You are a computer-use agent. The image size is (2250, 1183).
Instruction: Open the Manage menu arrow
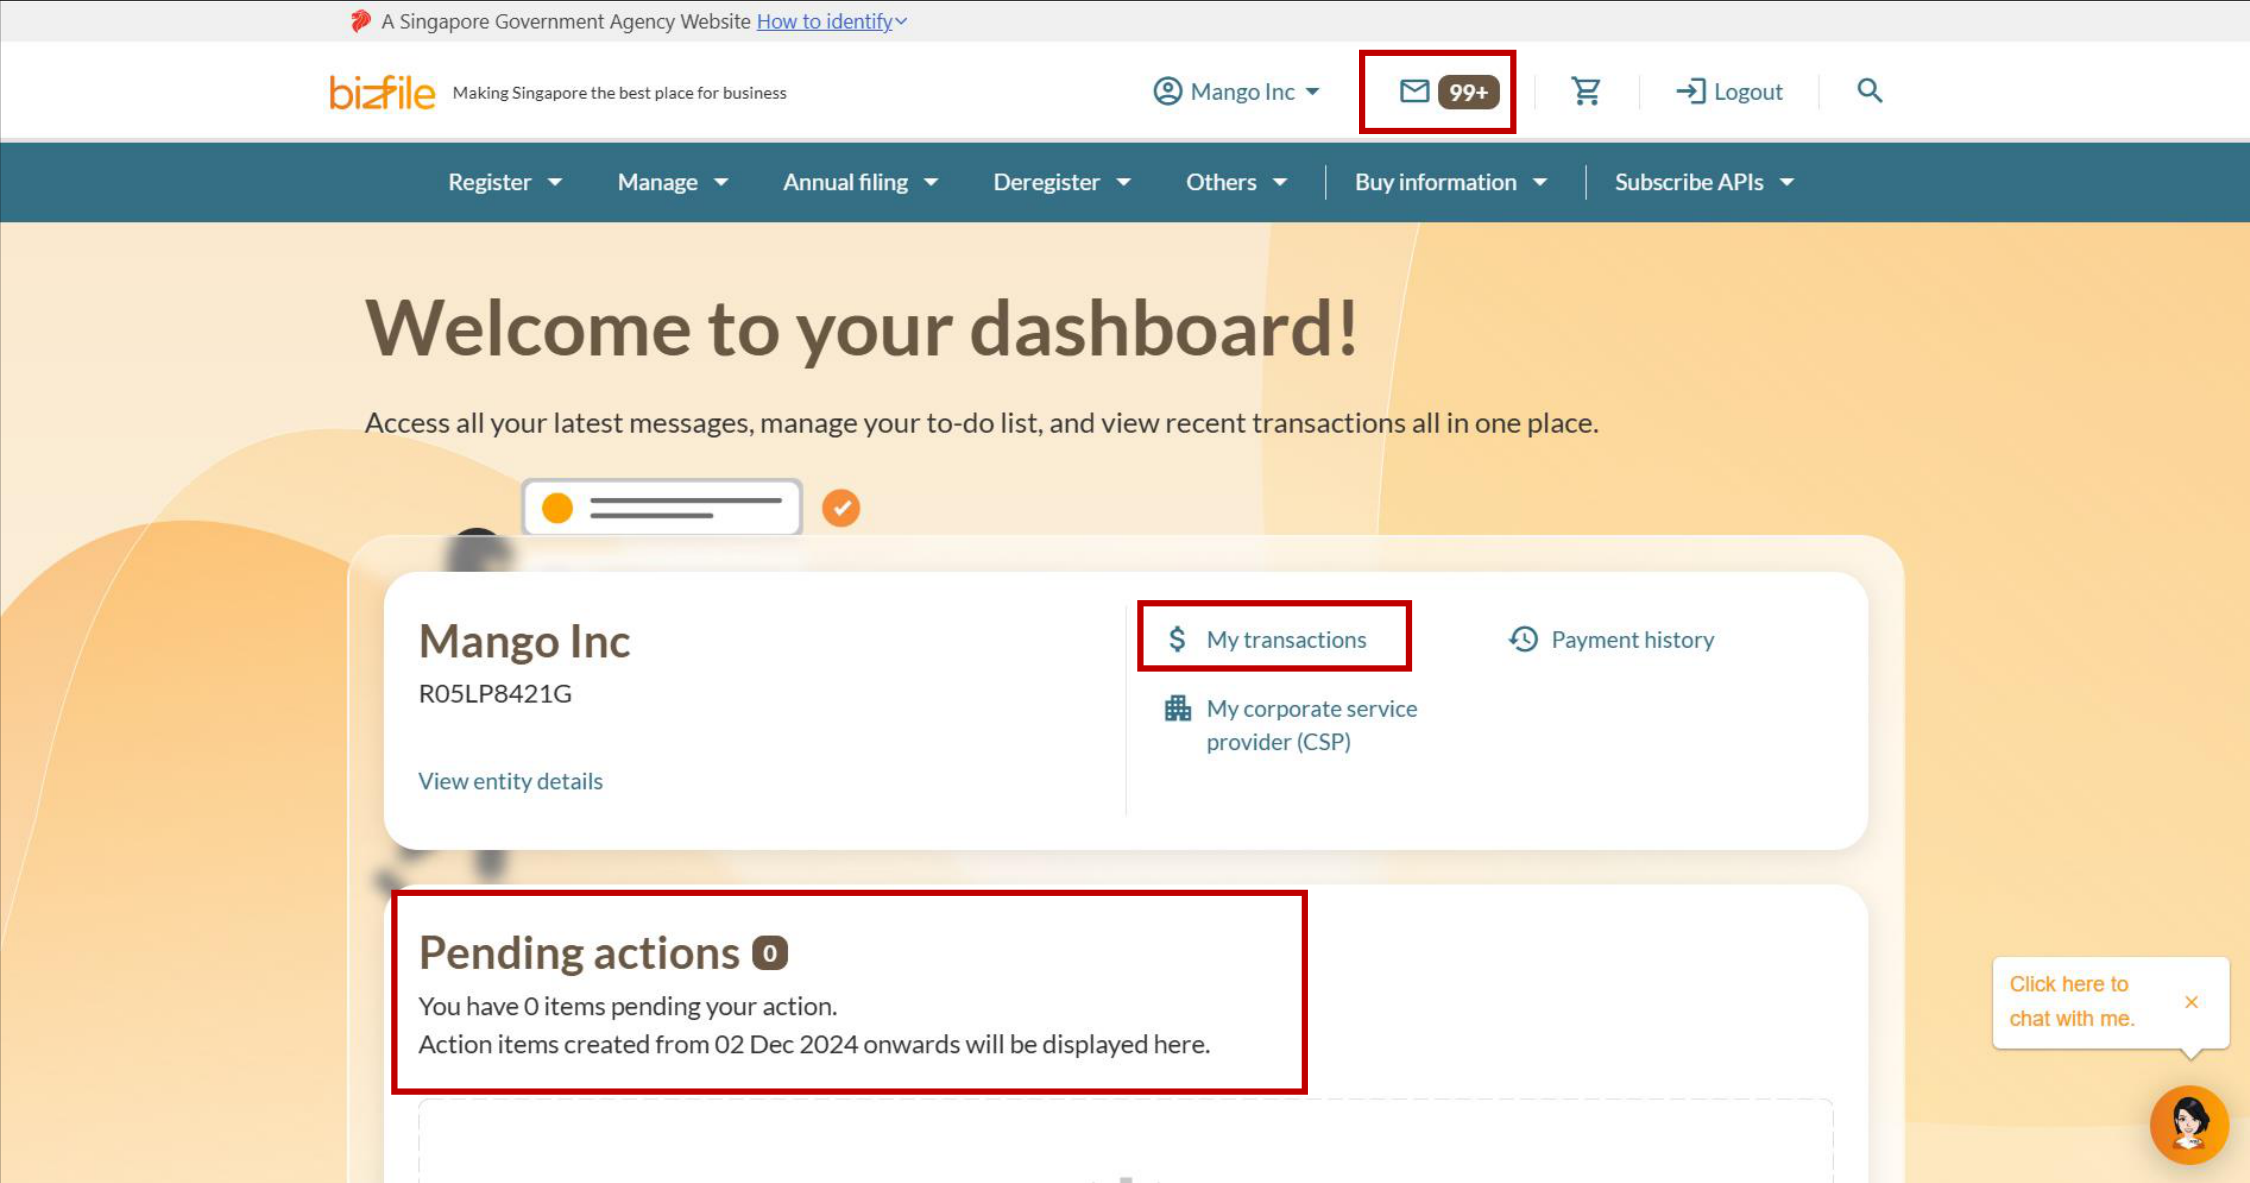721,182
